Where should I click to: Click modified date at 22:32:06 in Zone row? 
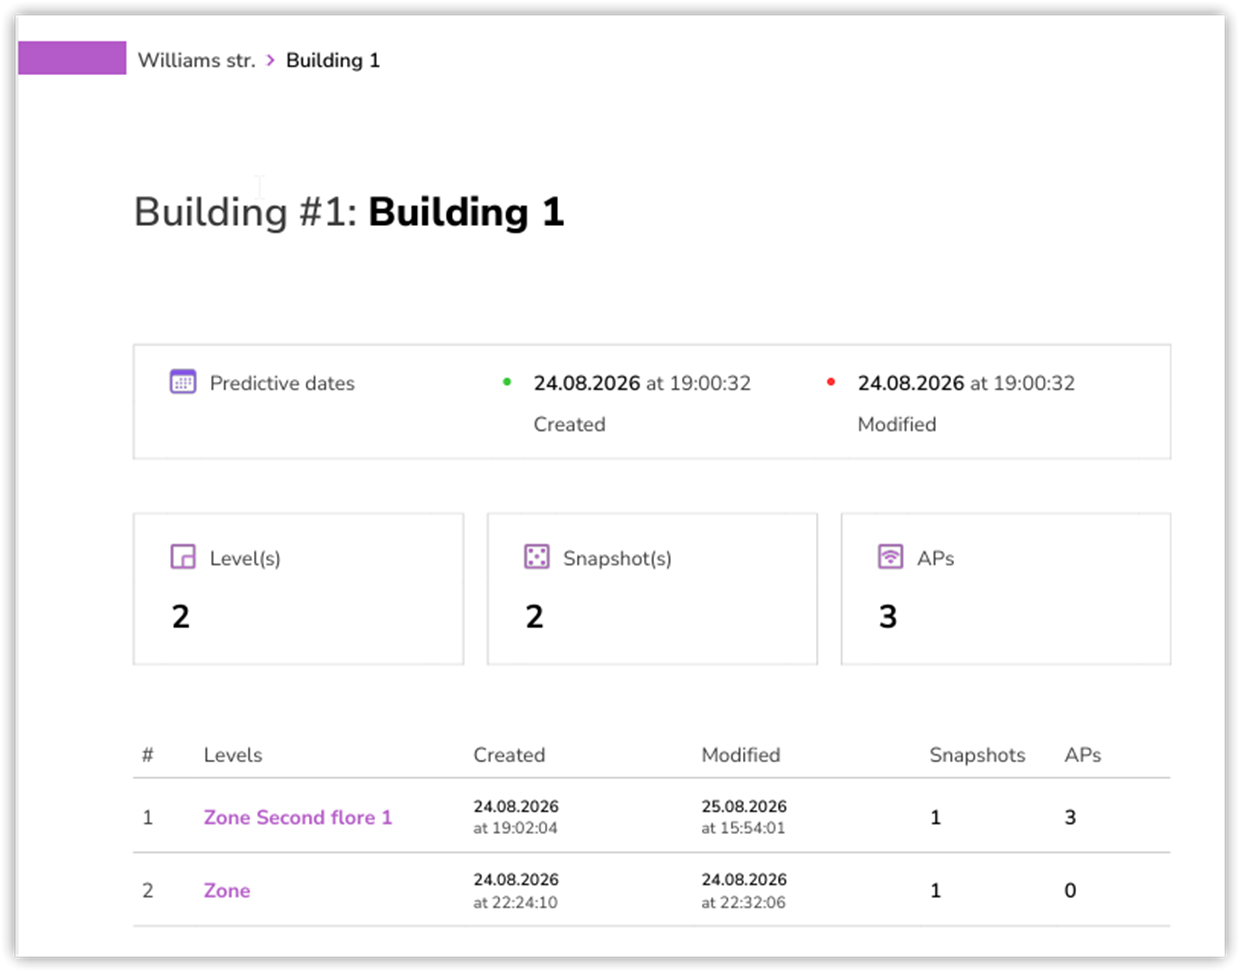(744, 890)
